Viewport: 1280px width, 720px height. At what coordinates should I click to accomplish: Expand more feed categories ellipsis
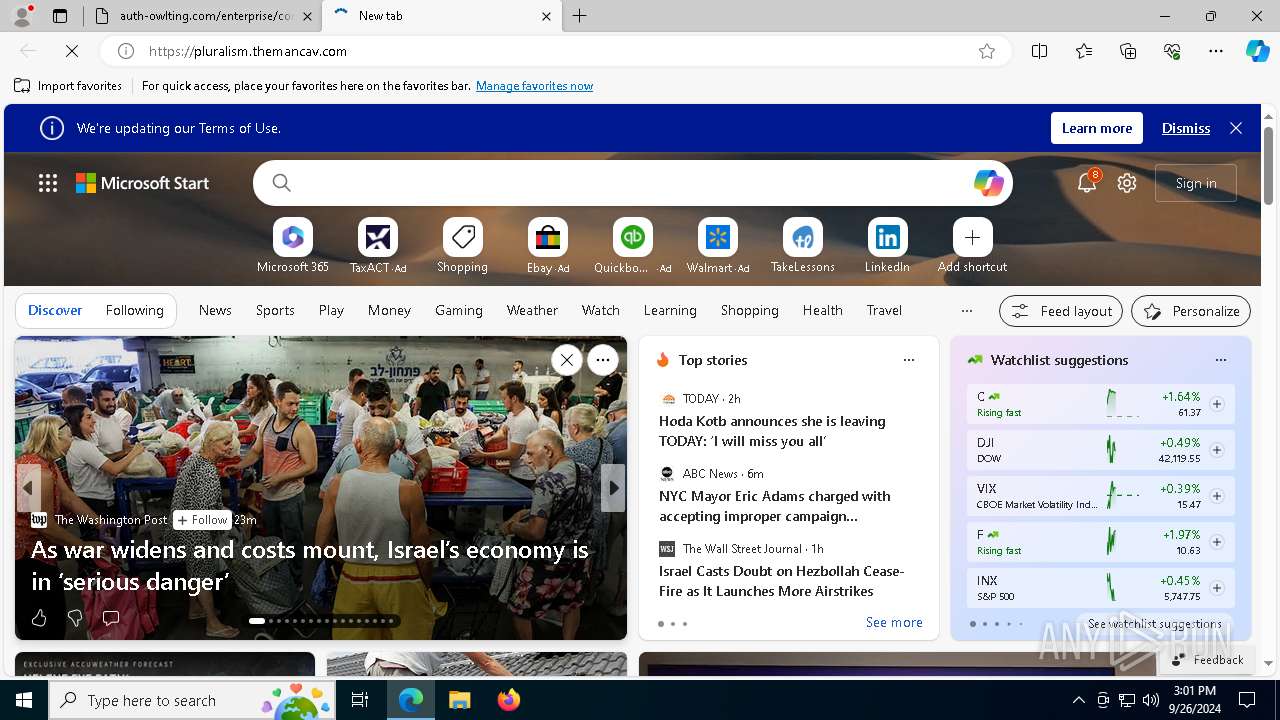point(967,311)
